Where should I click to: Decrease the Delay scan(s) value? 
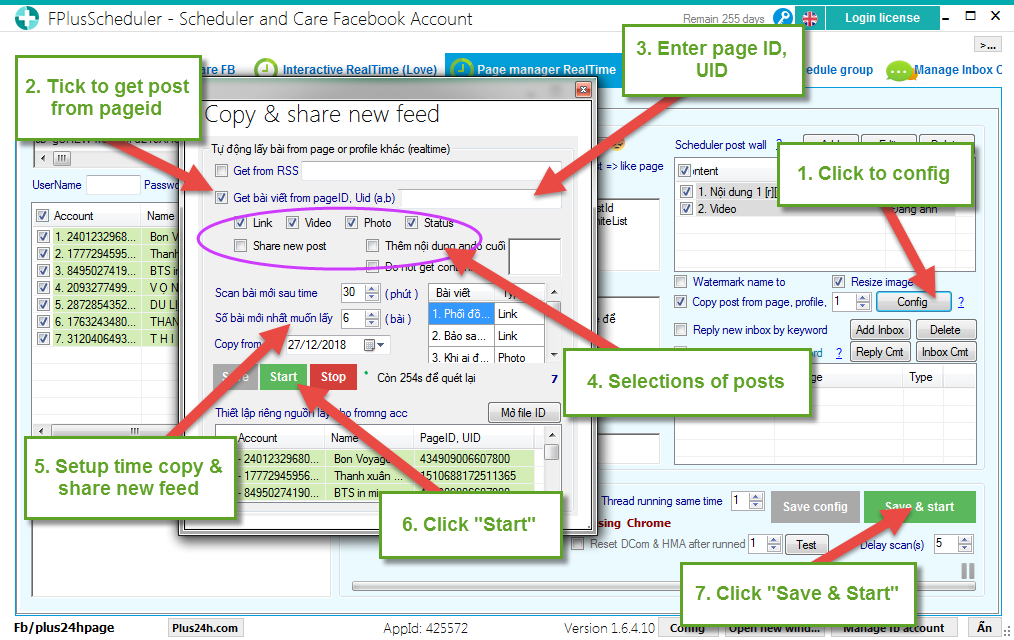click(965, 548)
